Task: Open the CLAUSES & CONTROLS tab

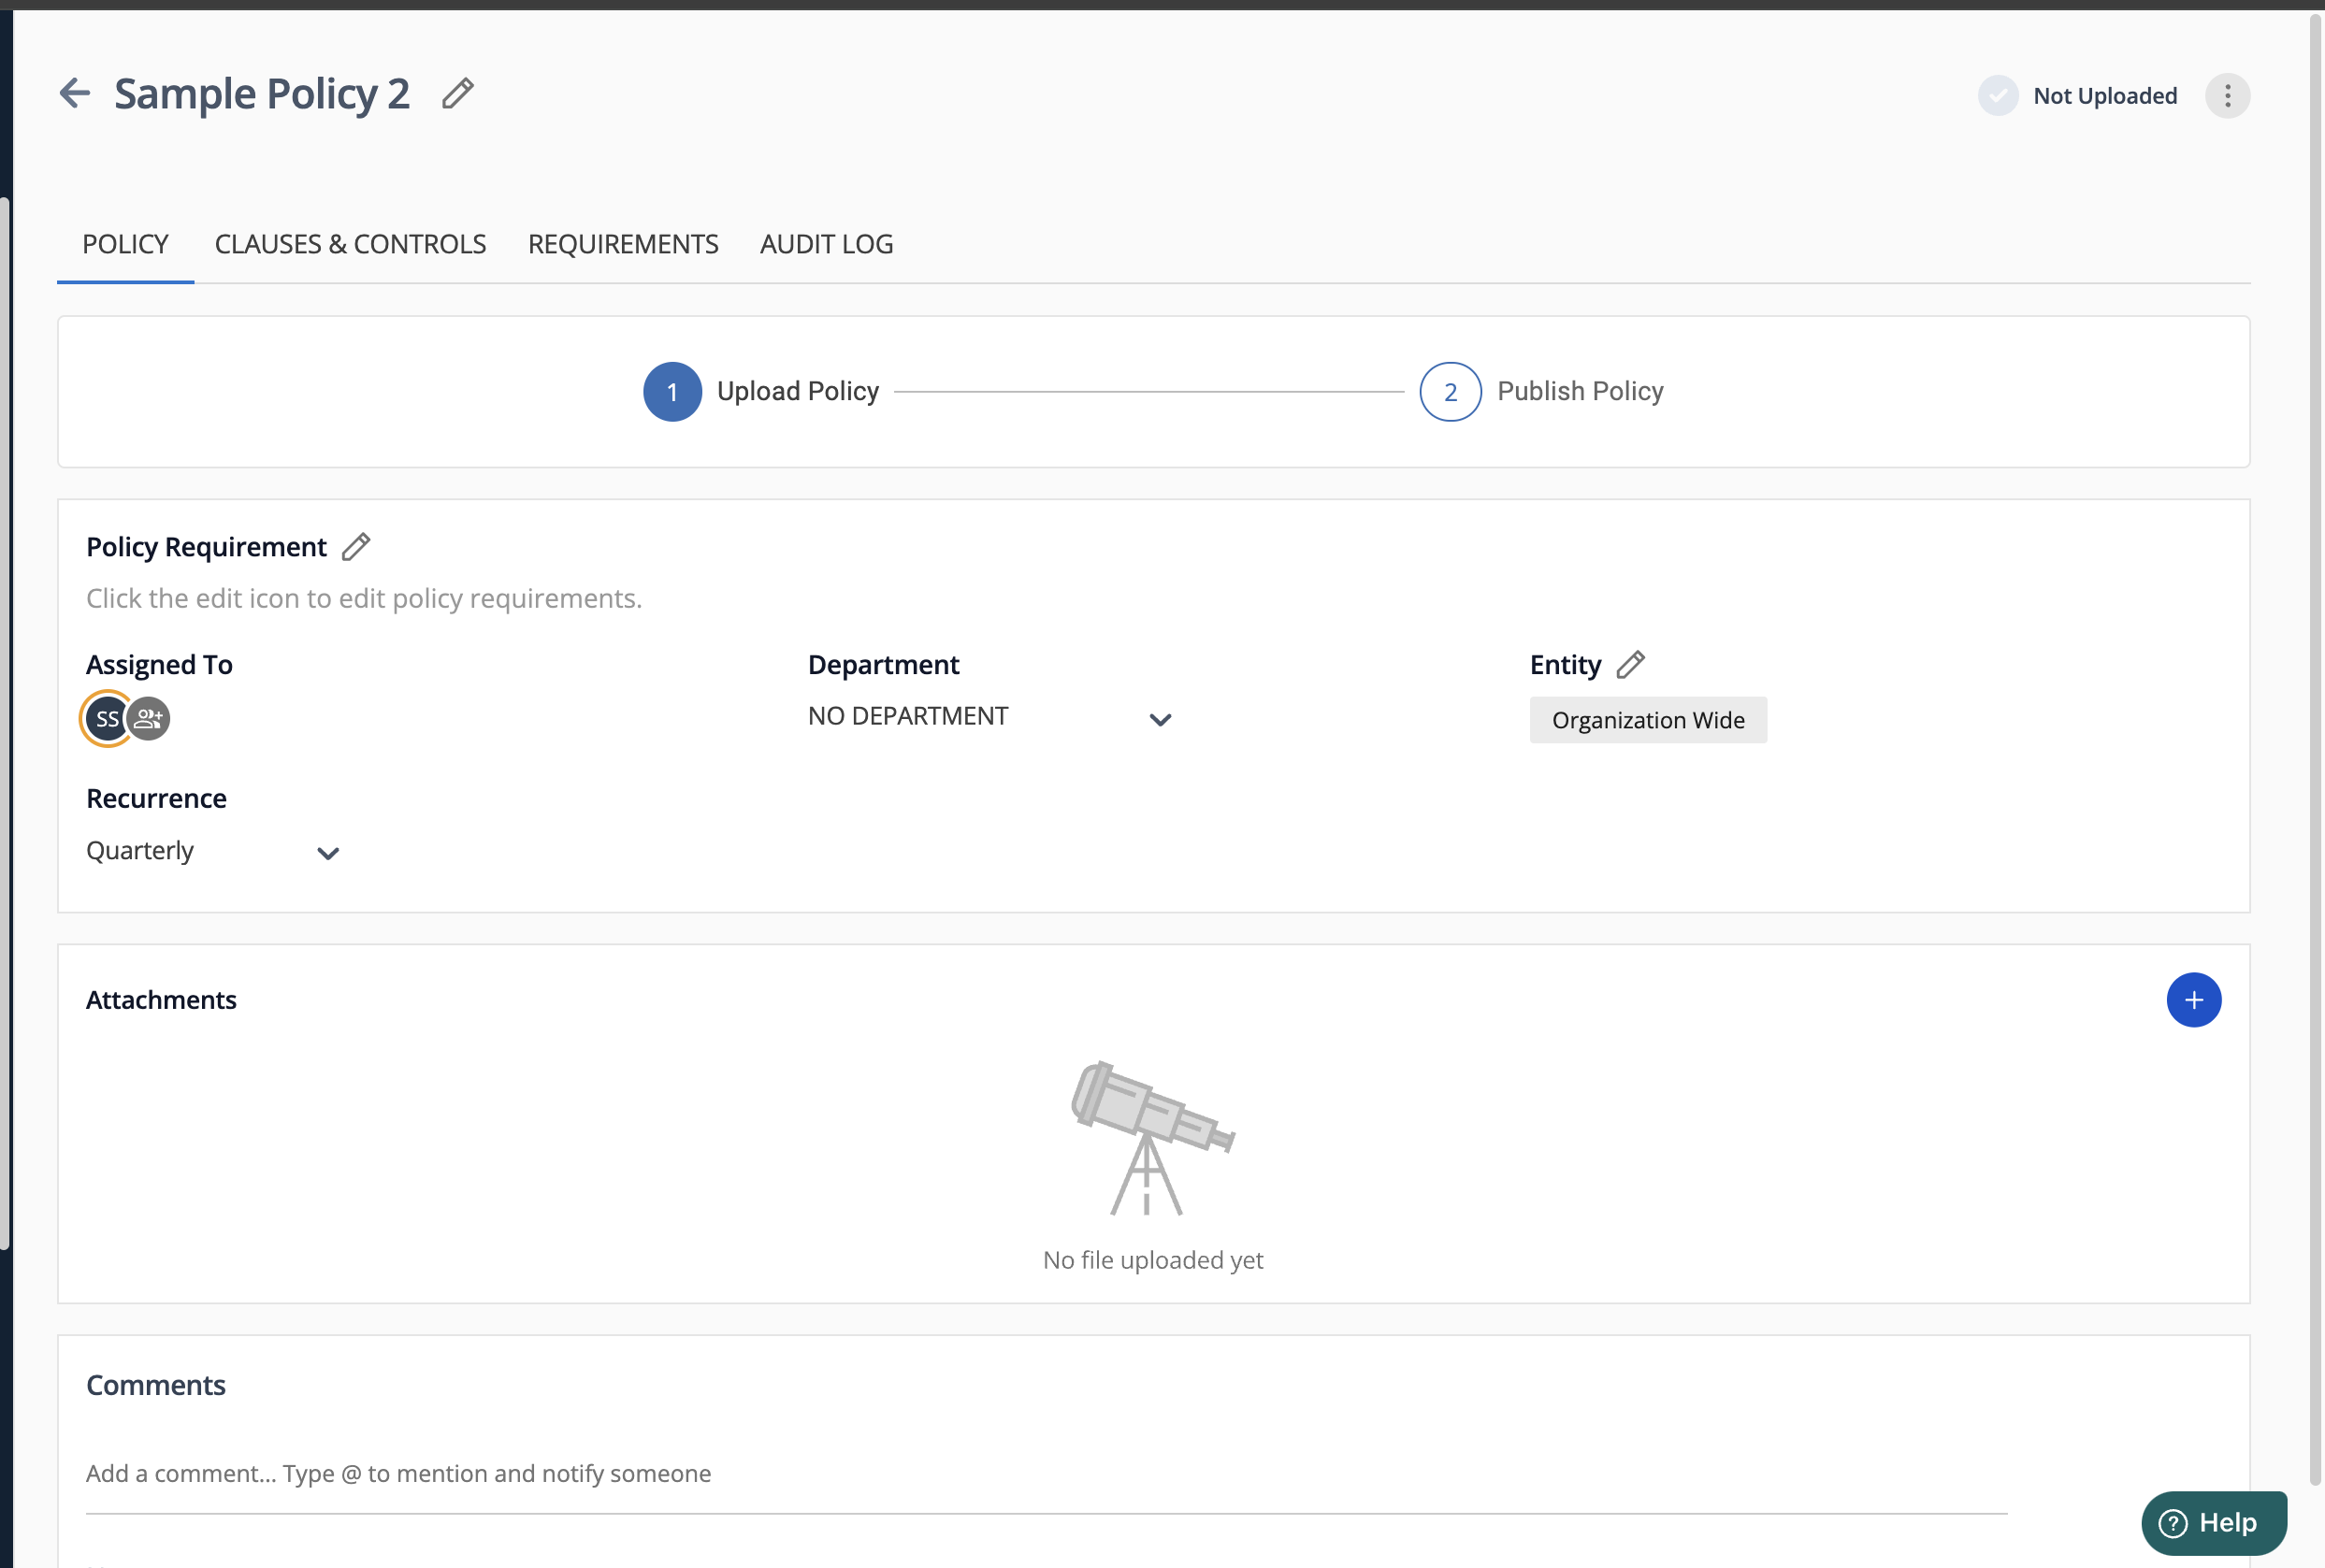Action: 350,244
